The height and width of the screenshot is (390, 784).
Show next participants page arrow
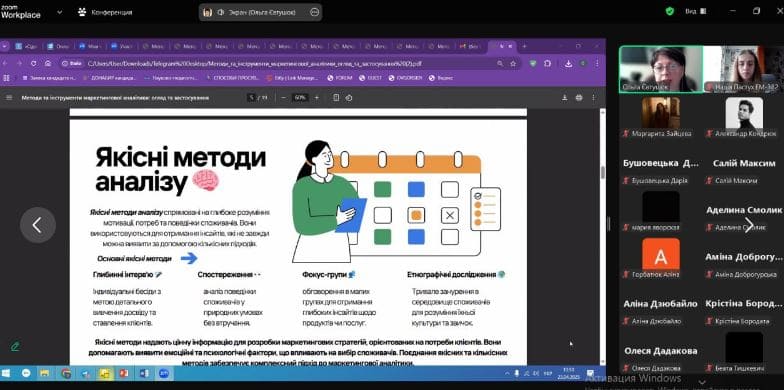point(748,225)
